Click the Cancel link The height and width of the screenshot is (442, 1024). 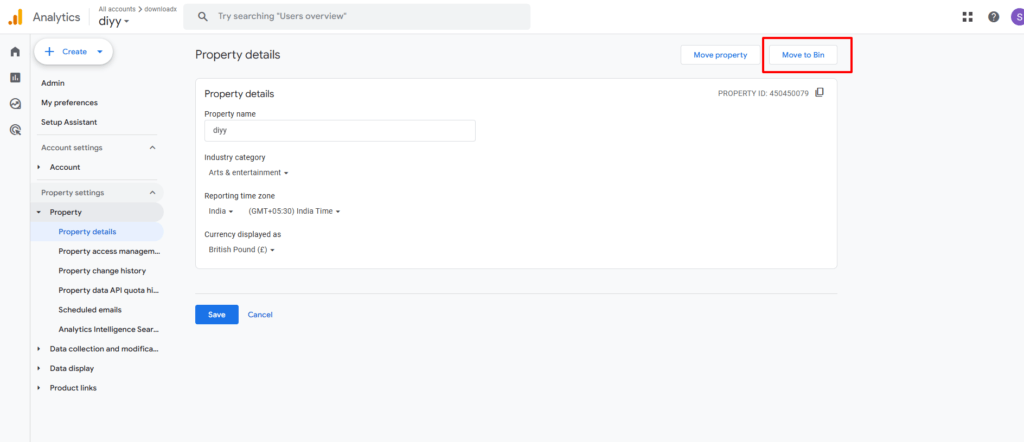(260, 315)
